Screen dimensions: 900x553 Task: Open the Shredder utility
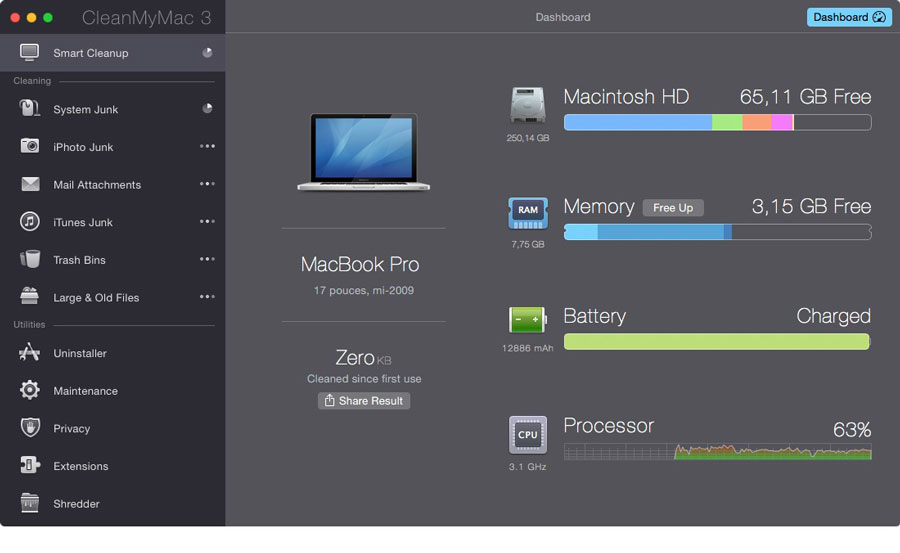(x=112, y=504)
